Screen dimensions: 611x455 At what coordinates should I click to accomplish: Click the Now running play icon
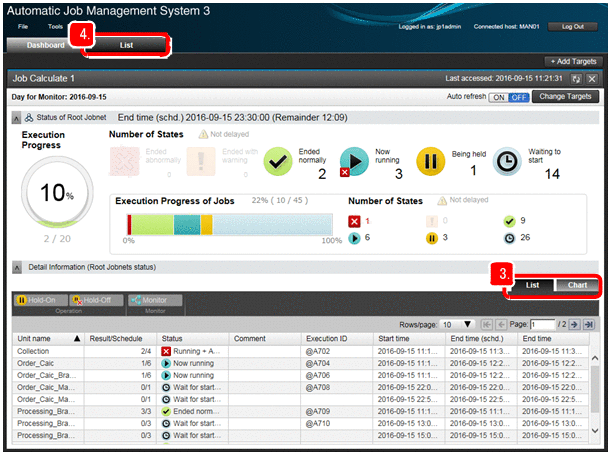click(354, 161)
